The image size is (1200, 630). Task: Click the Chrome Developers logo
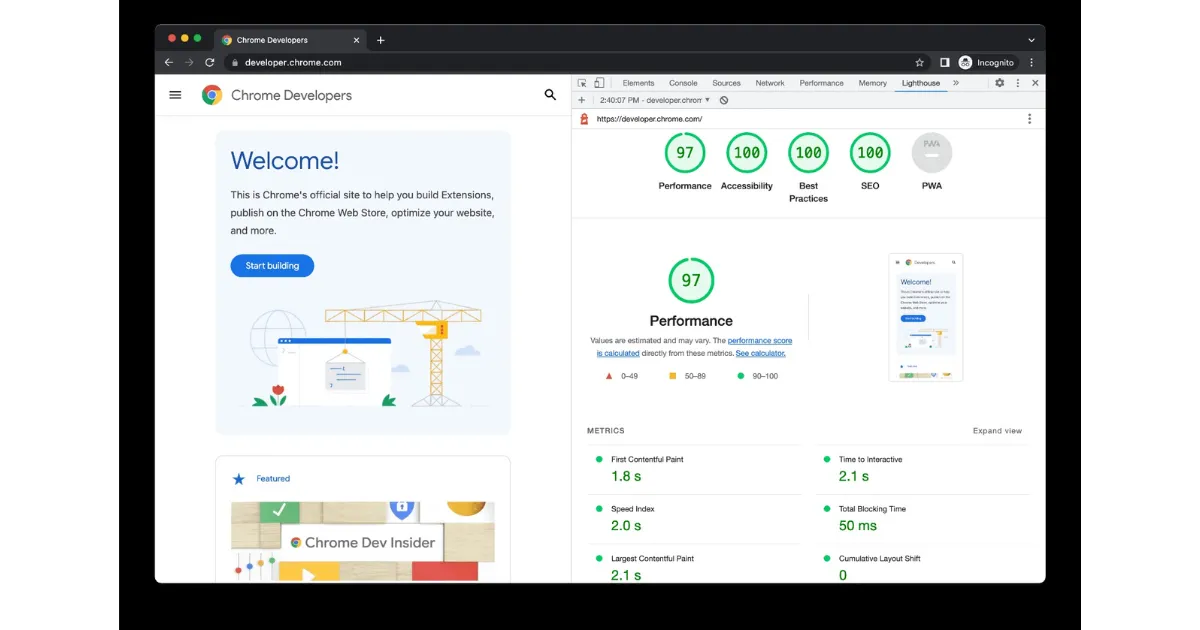(212, 95)
